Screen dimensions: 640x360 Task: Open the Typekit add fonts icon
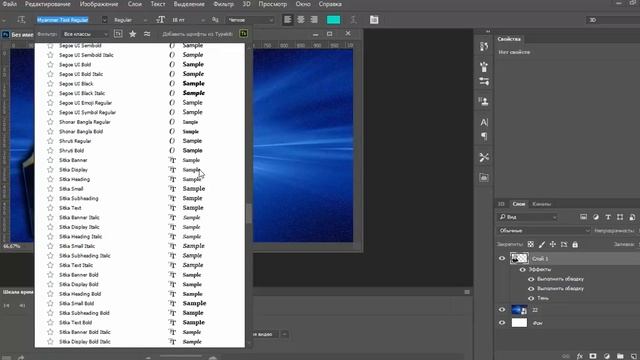pos(244,34)
